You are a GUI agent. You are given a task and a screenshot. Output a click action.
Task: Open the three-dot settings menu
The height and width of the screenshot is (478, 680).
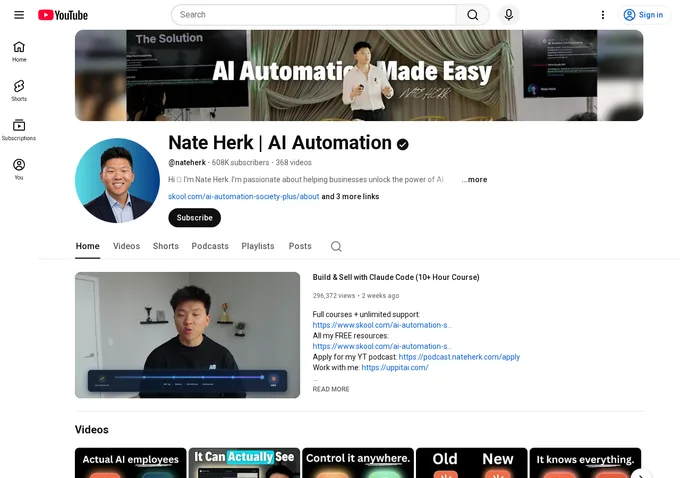tap(603, 15)
